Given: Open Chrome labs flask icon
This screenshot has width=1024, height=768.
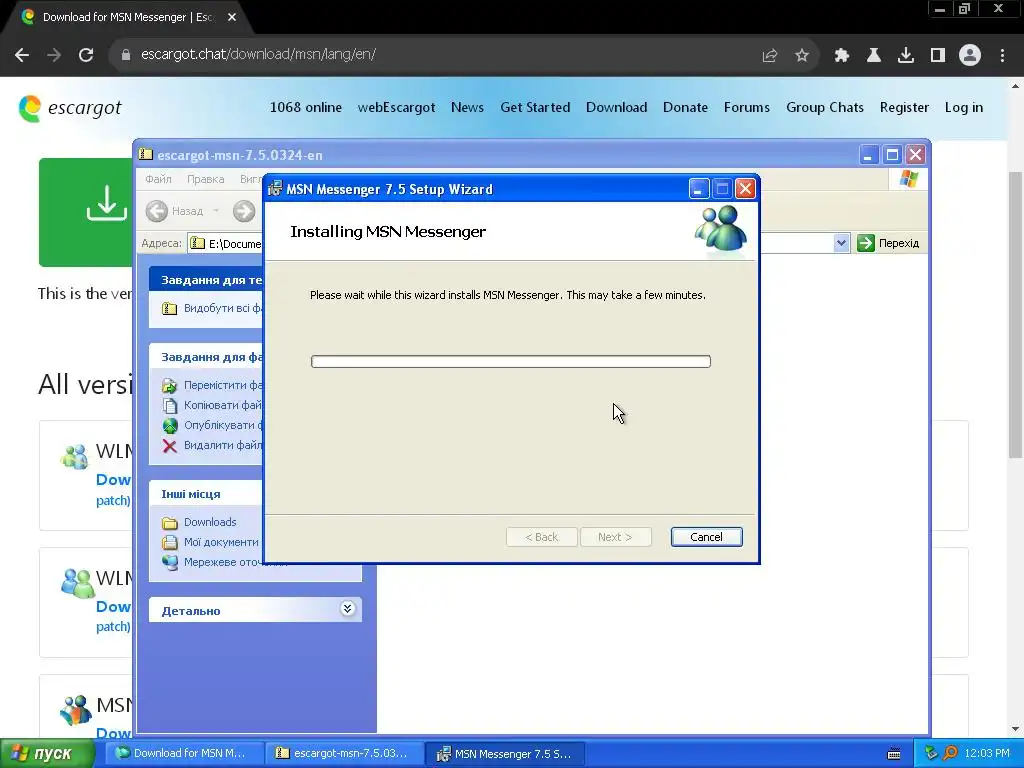Looking at the screenshot, I should pos(874,56).
